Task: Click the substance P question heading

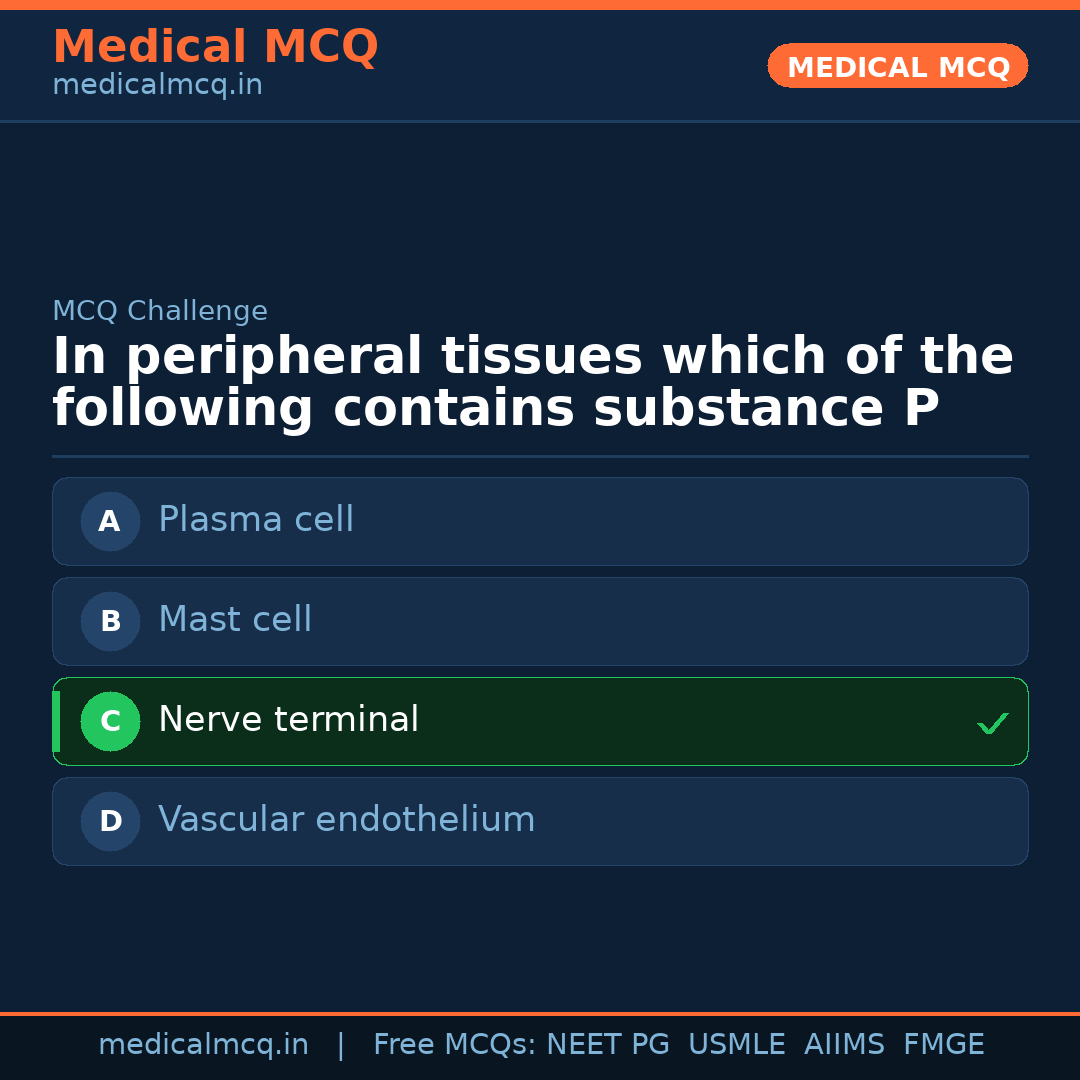Action: point(533,383)
